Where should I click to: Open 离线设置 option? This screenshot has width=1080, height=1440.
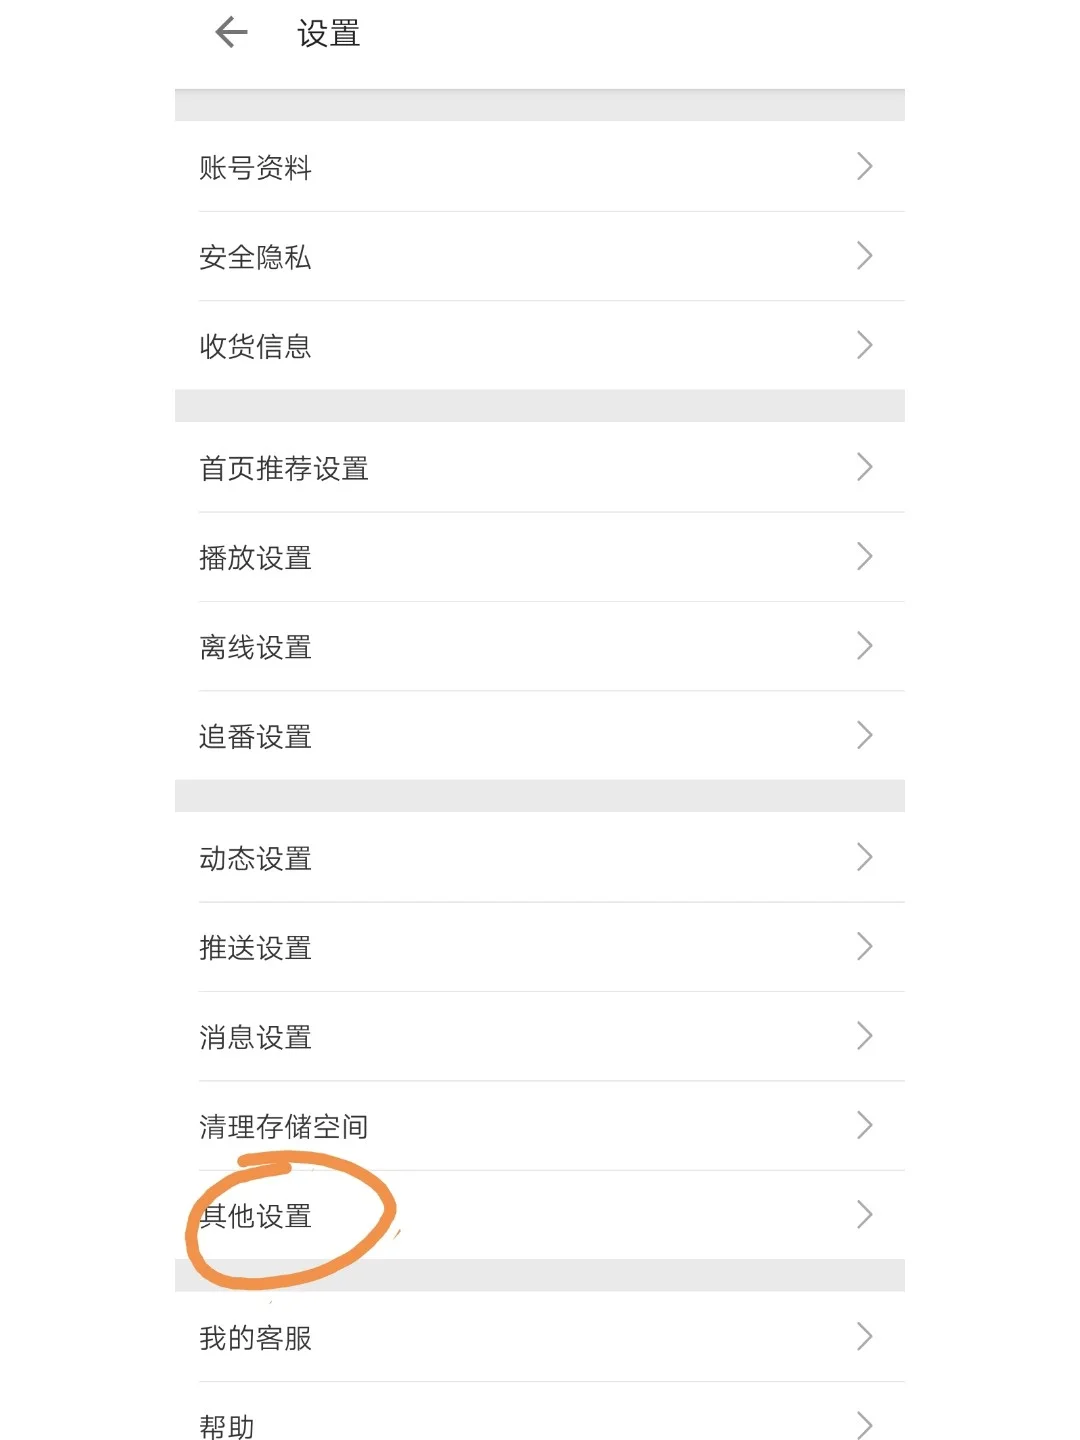(540, 646)
